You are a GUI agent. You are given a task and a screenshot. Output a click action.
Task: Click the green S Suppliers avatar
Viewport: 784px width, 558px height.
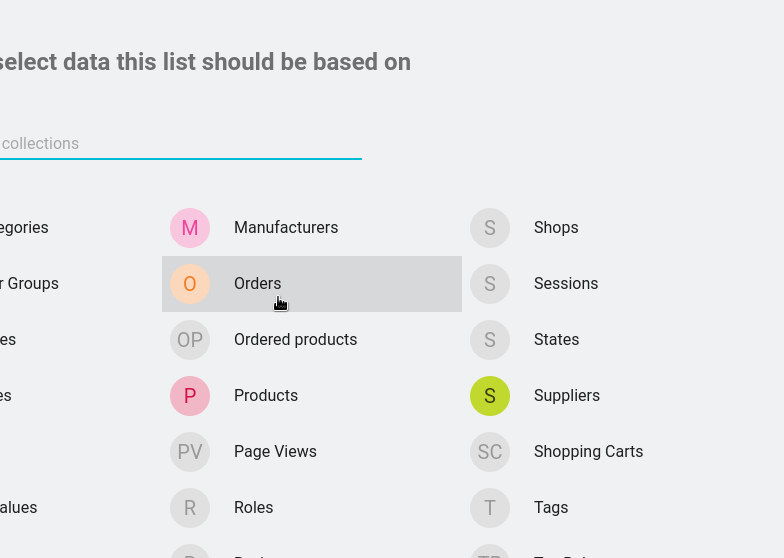click(490, 396)
